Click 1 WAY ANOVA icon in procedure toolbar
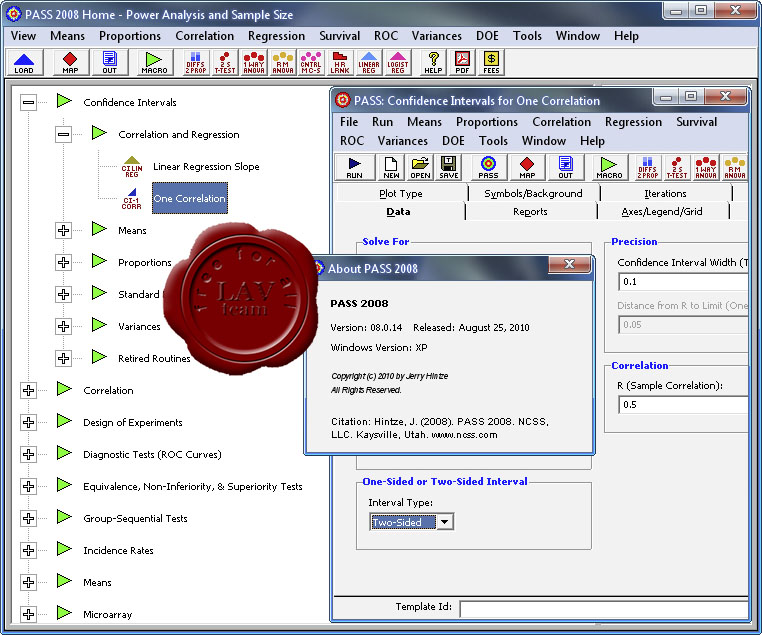Screen dimensions: 762x635 point(706,168)
